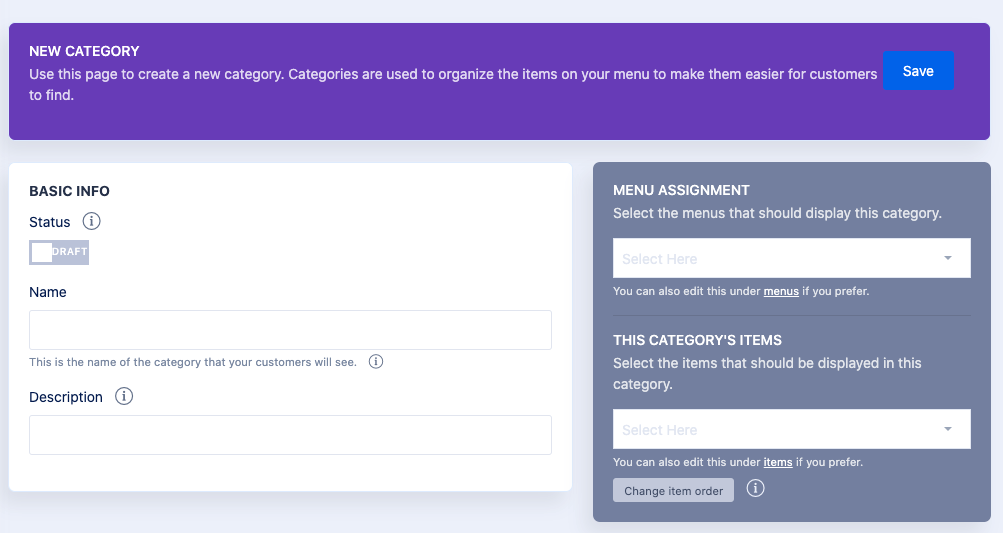Open the Category's Items 'Select Here' box
The height and width of the screenshot is (533, 1003).
click(x=780, y=430)
